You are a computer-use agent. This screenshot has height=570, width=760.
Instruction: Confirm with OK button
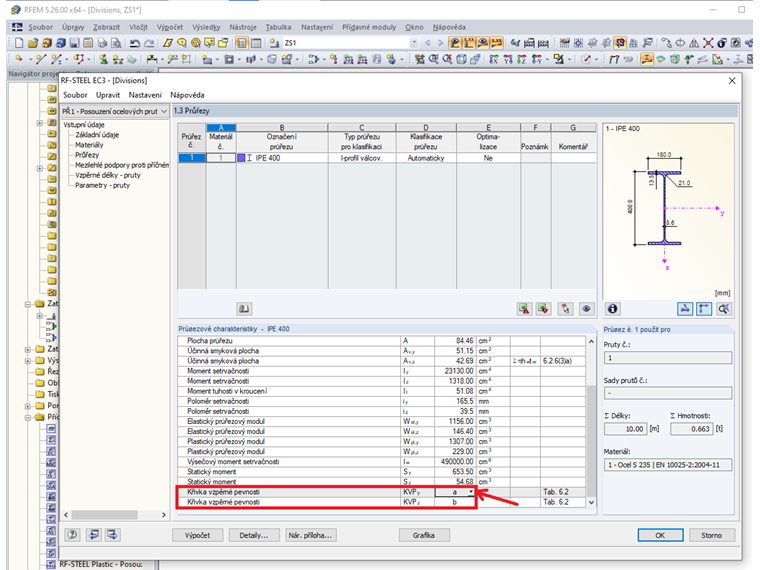660,535
